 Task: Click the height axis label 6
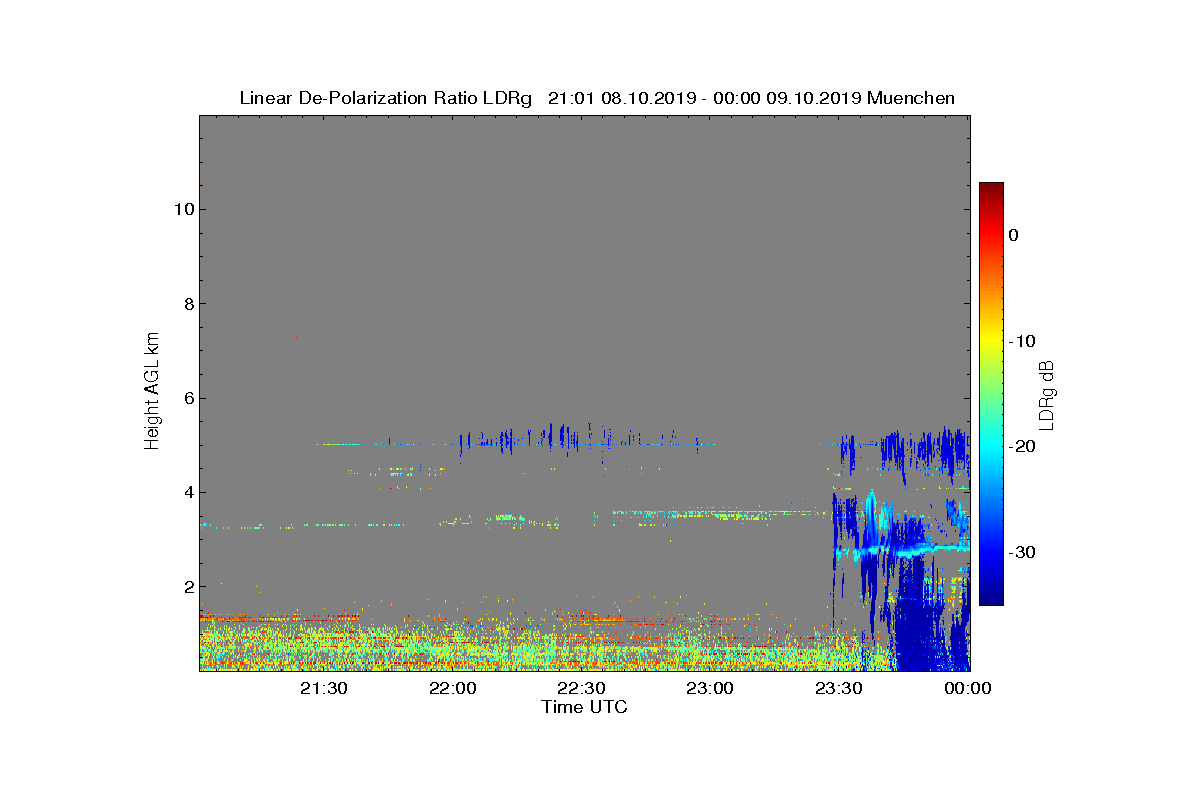[x=187, y=398]
